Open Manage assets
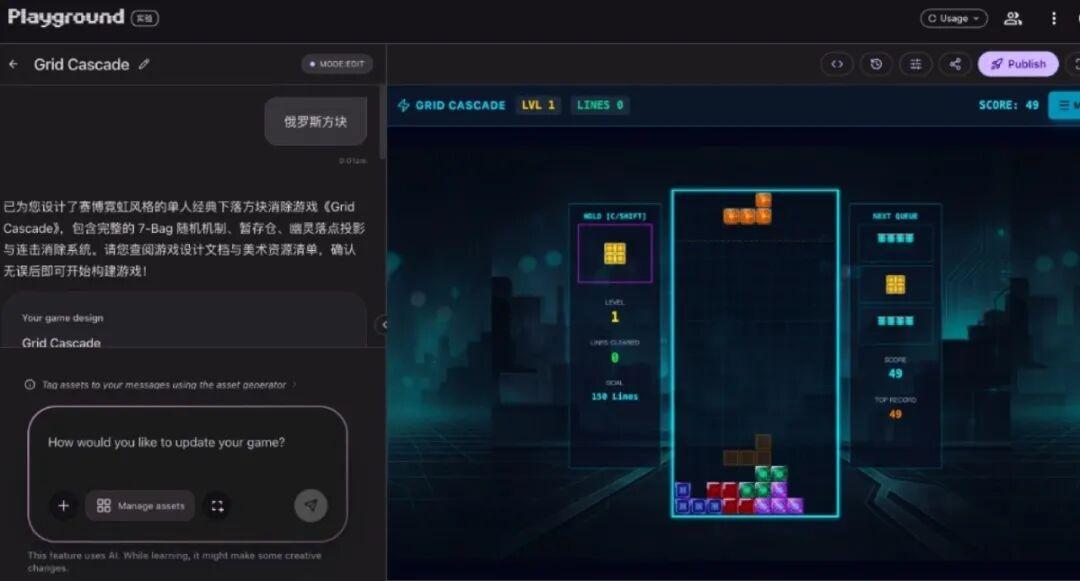Screen dimensions: 1080x581 pos(141,506)
